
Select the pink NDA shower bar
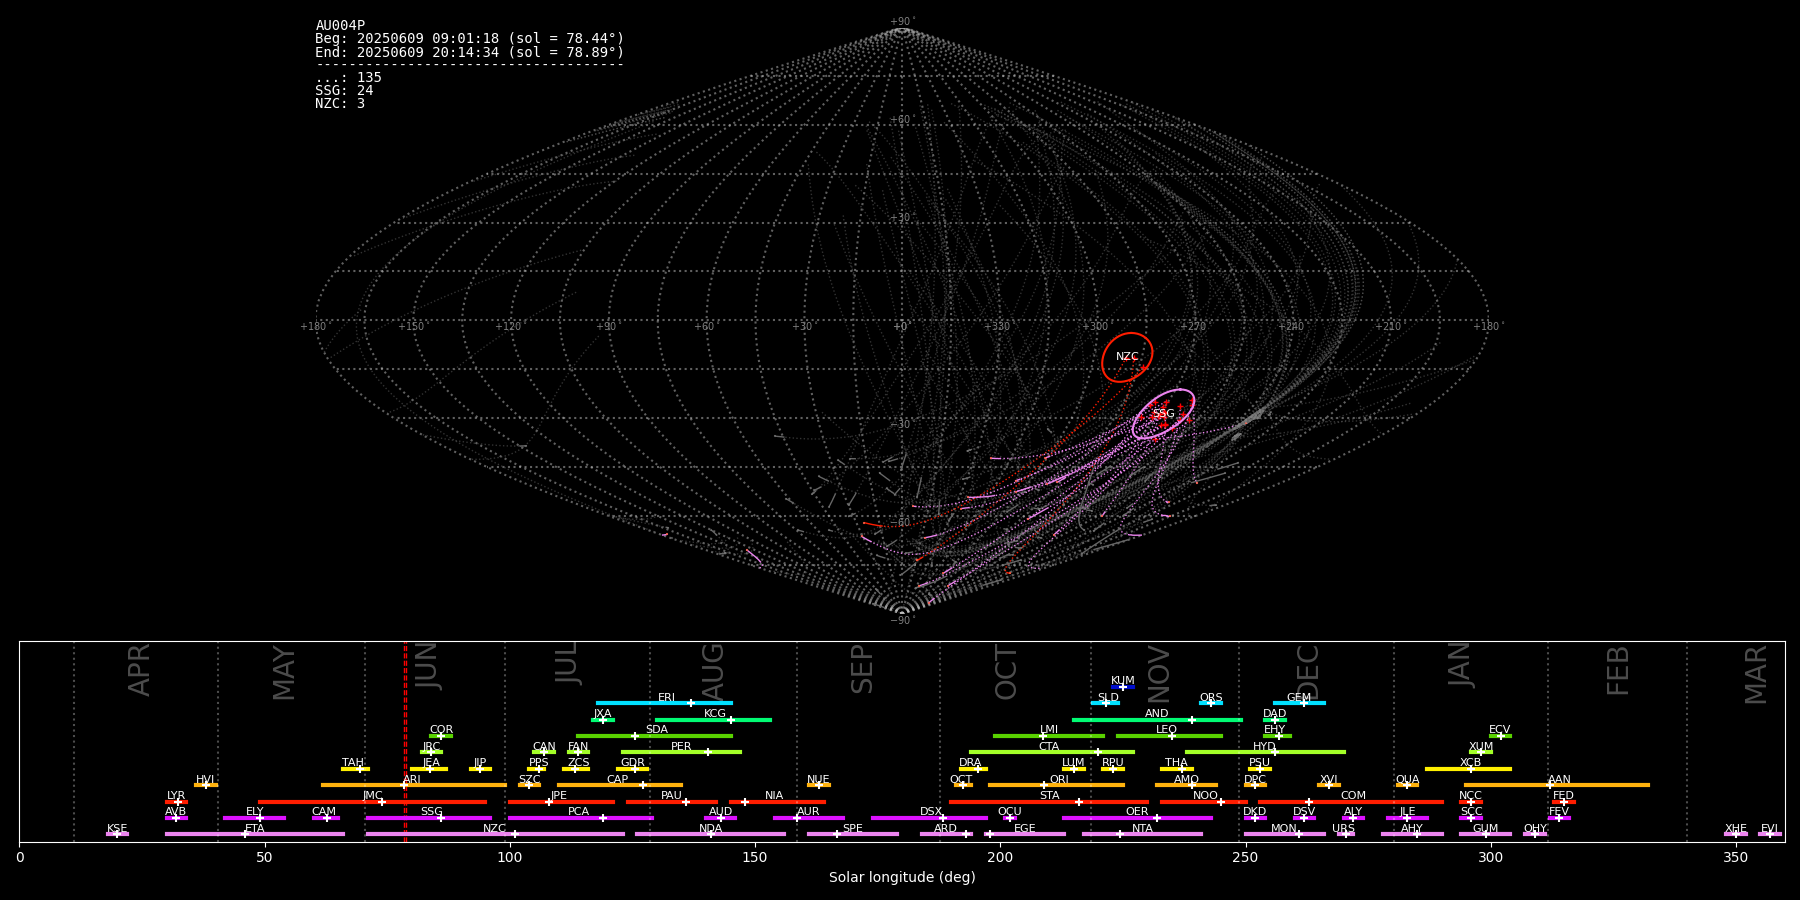[x=710, y=834]
